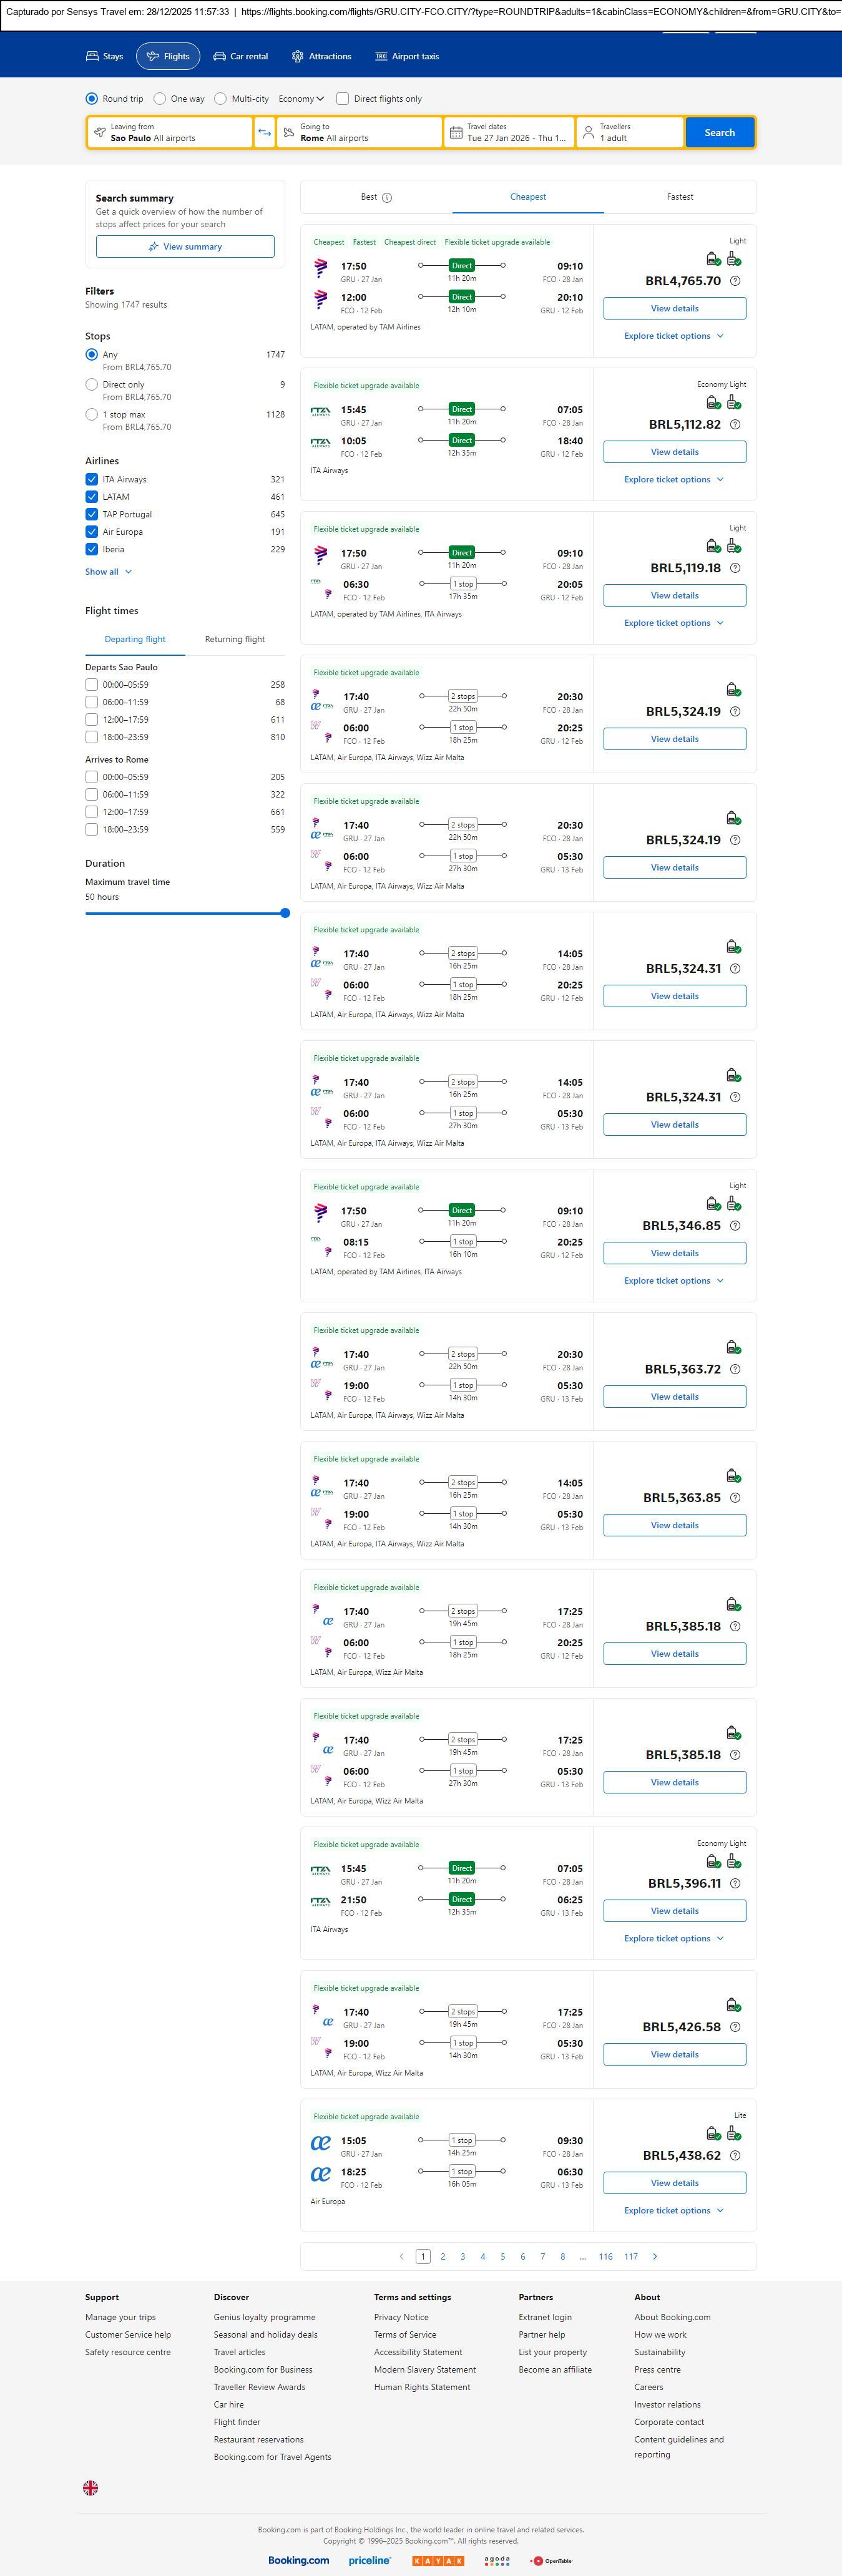This screenshot has width=842, height=2576.
Task: Click the Attractions icon in the top navigation
Action: (297, 57)
